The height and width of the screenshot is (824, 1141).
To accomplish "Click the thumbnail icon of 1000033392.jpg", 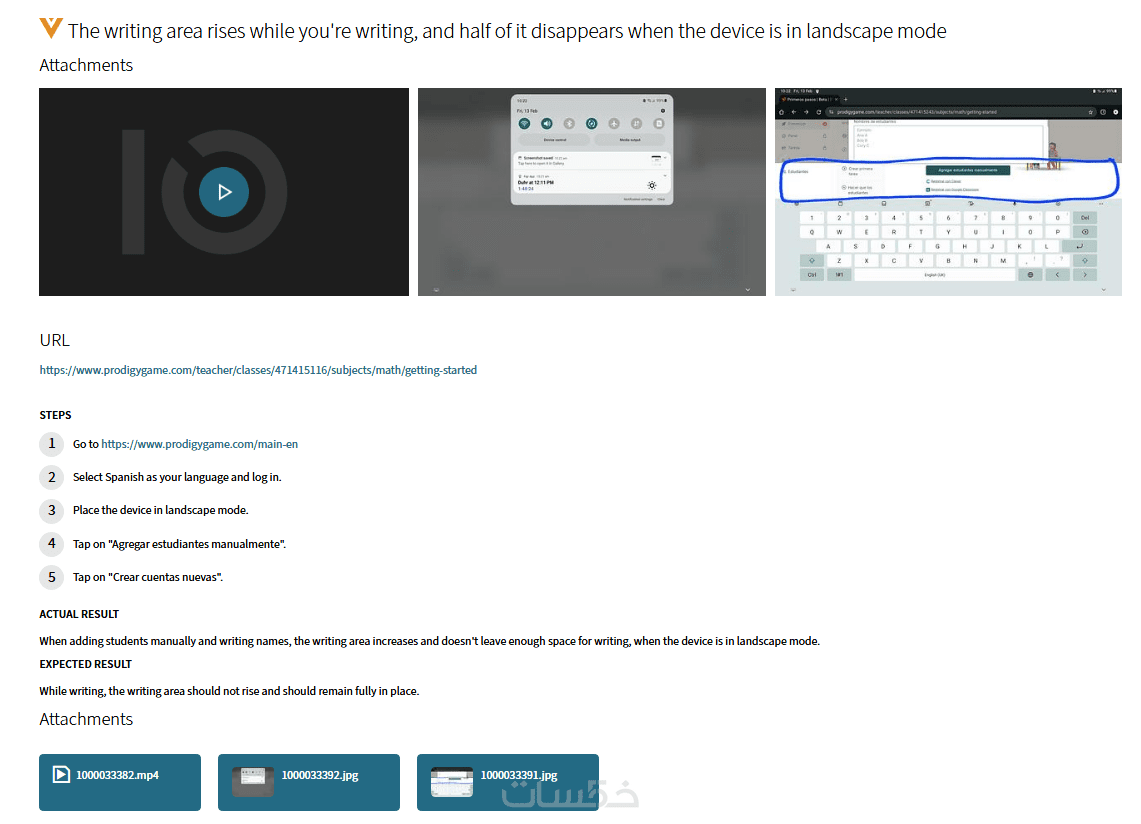I will click(253, 782).
